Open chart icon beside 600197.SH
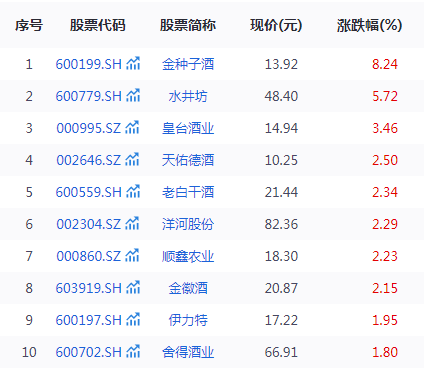This screenshot has height=370, width=424. [133, 319]
